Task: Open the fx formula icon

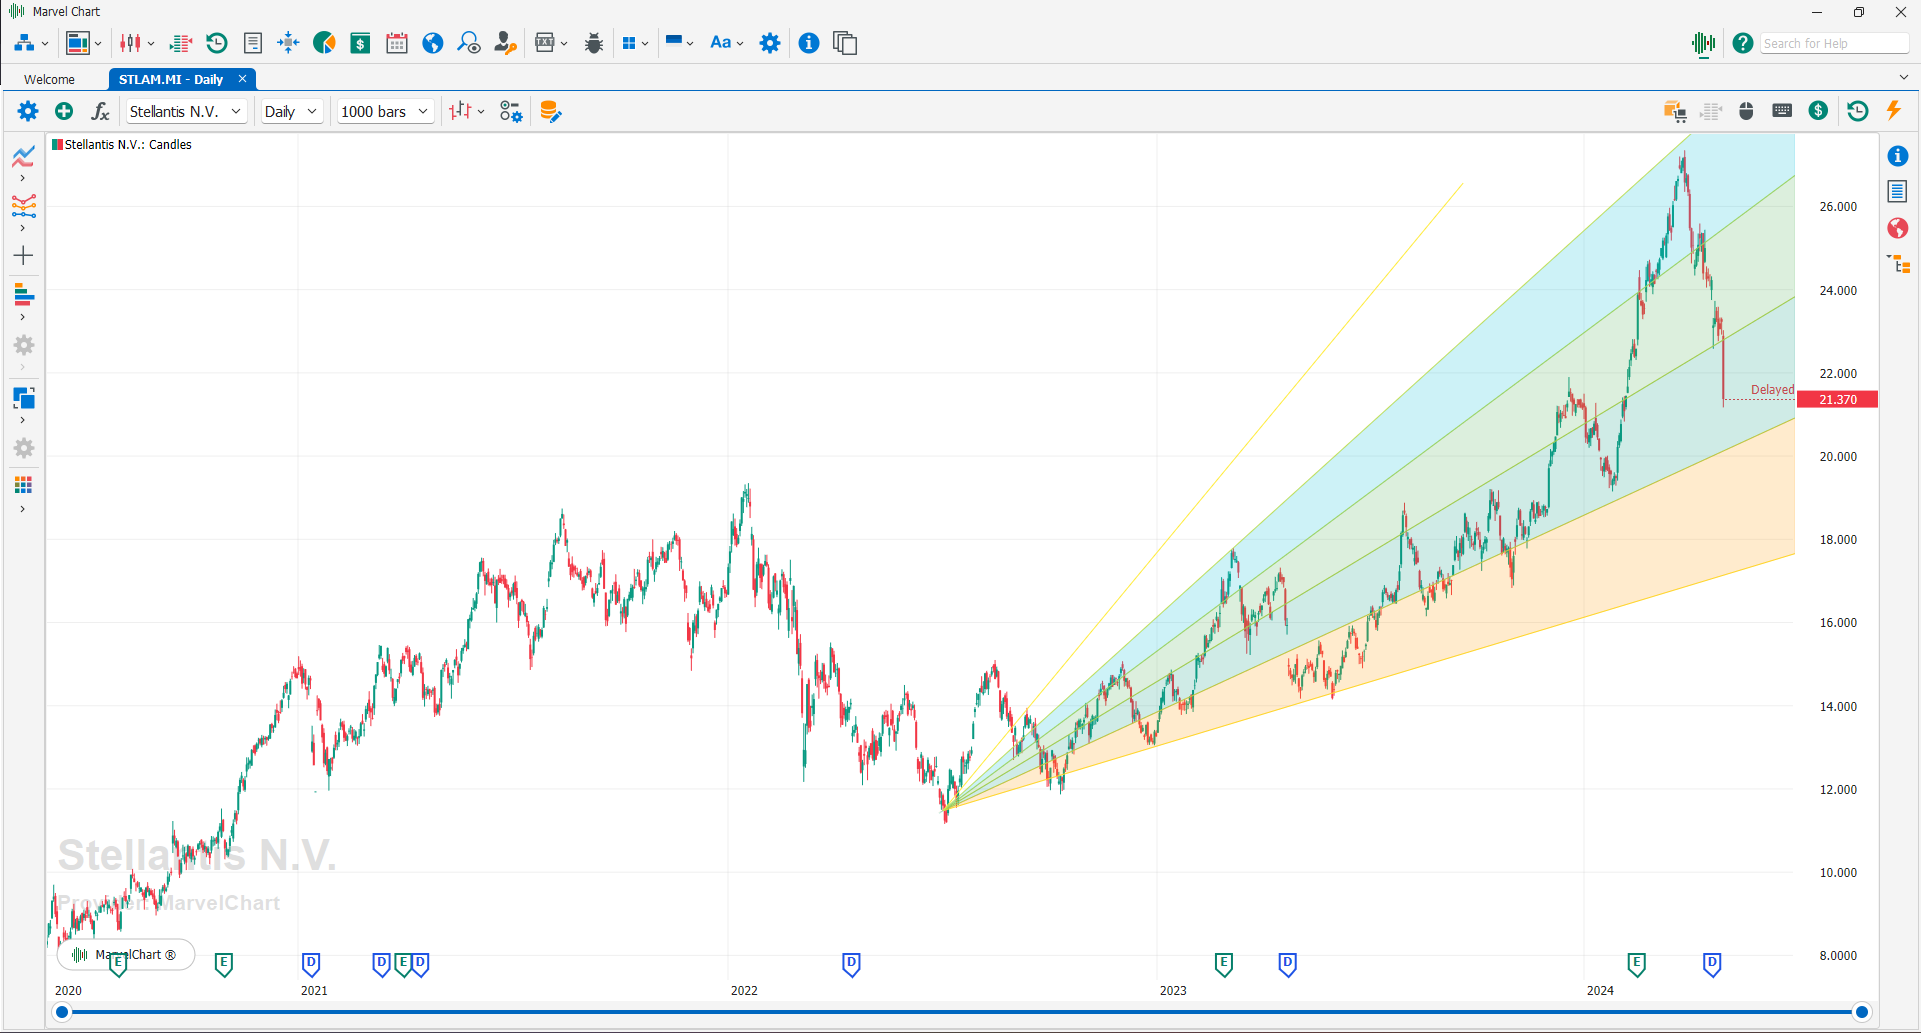Action: click(x=100, y=111)
